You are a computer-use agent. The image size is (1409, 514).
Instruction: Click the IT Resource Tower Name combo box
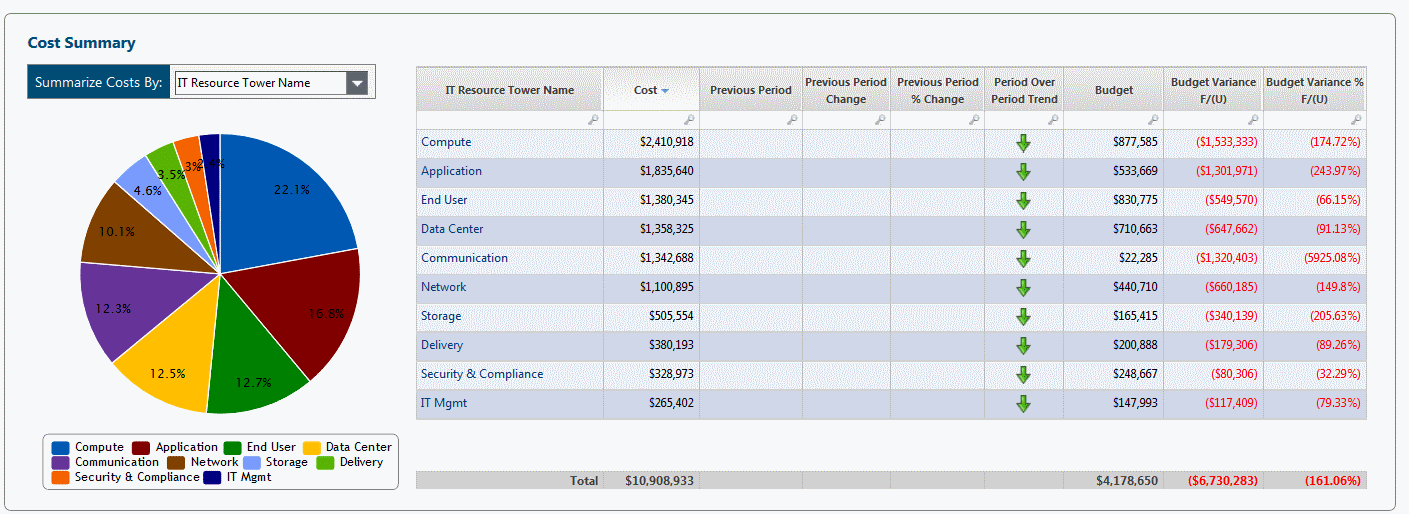pyautogui.click(x=271, y=83)
